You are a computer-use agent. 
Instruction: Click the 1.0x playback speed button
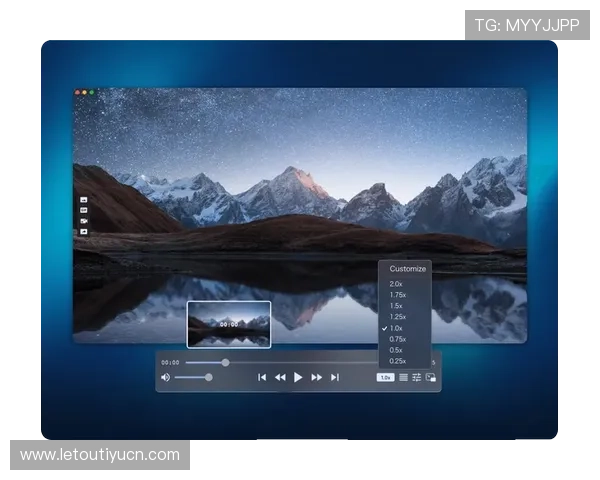385,377
